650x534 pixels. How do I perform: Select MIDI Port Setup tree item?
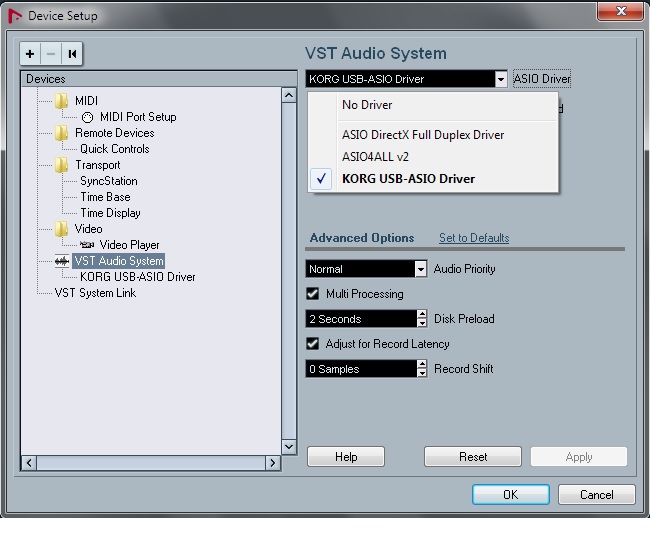click(x=138, y=117)
